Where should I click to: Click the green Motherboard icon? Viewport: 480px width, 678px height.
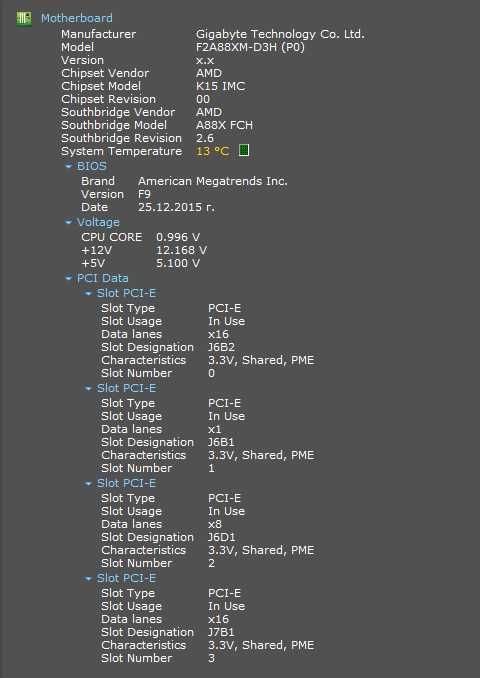pos(24,19)
